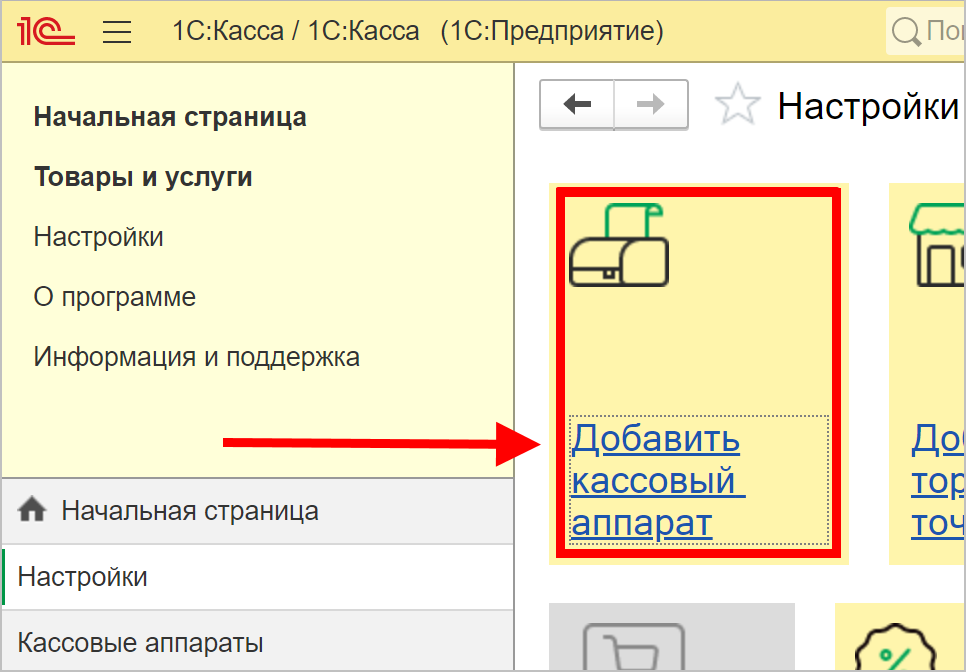
Task: Open Начальная страница in section menu
Action: [170, 117]
